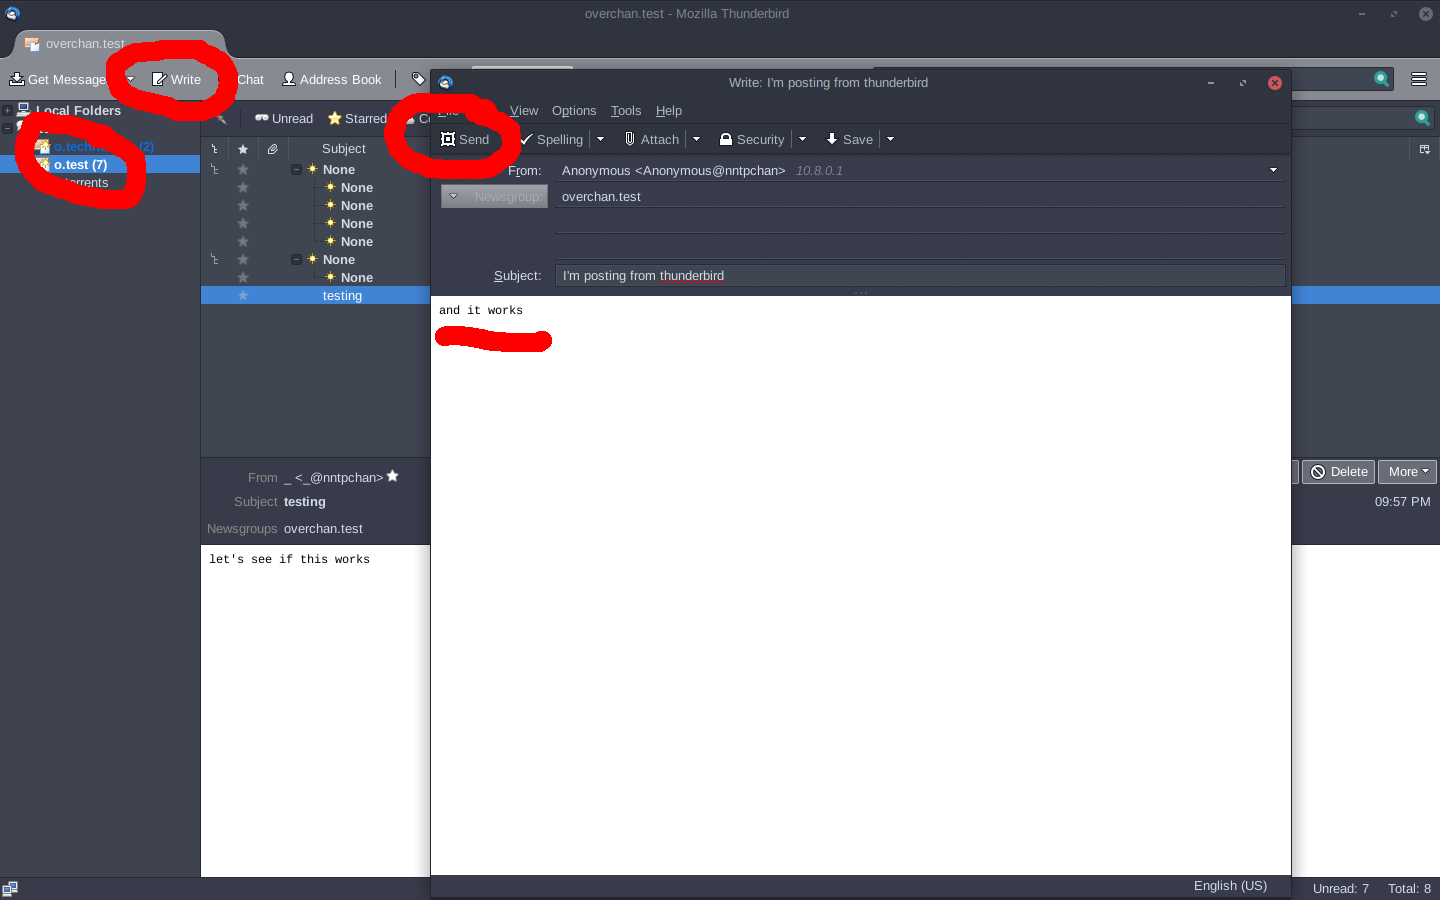1440x900 pixels.
Task: Click the quick filter search magnifier icon
Action: tap(1422, 118)
